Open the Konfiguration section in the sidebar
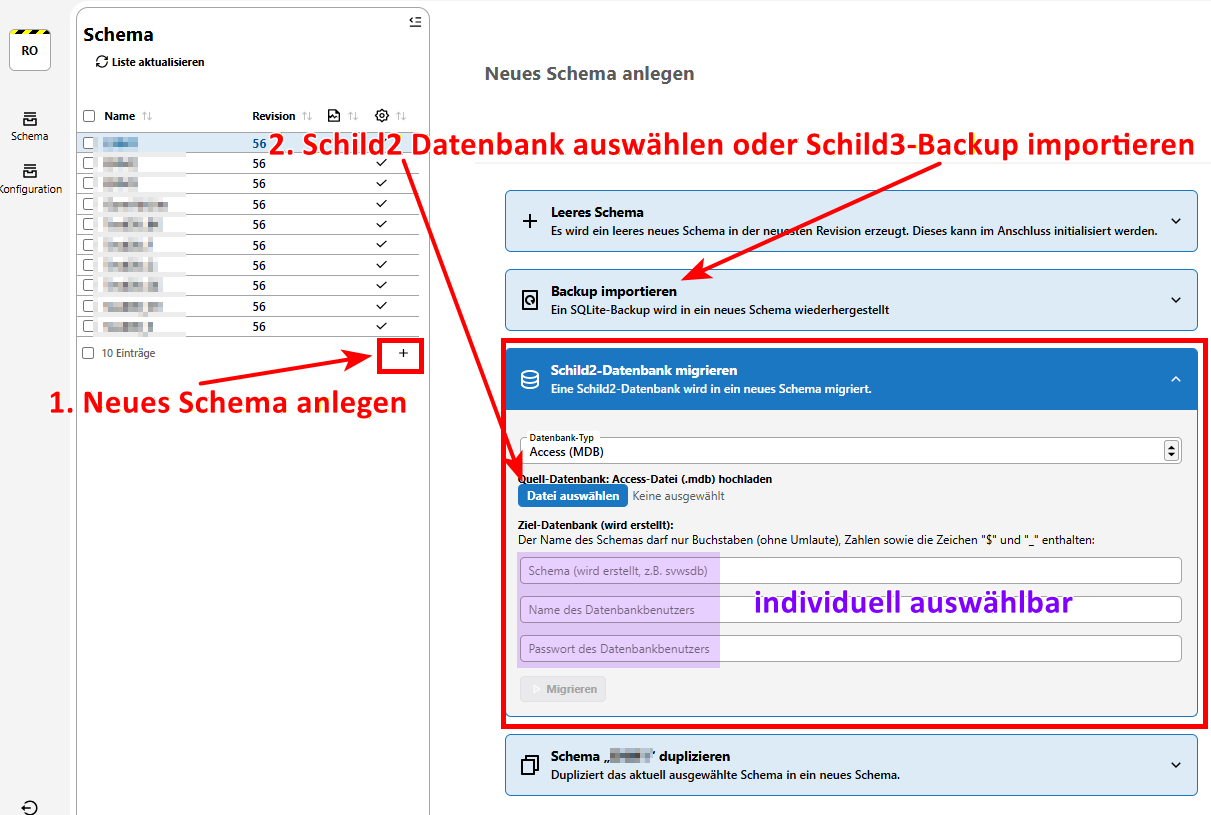The width and height of the screenshot is (1211, 815). click(x=30, y=179)
